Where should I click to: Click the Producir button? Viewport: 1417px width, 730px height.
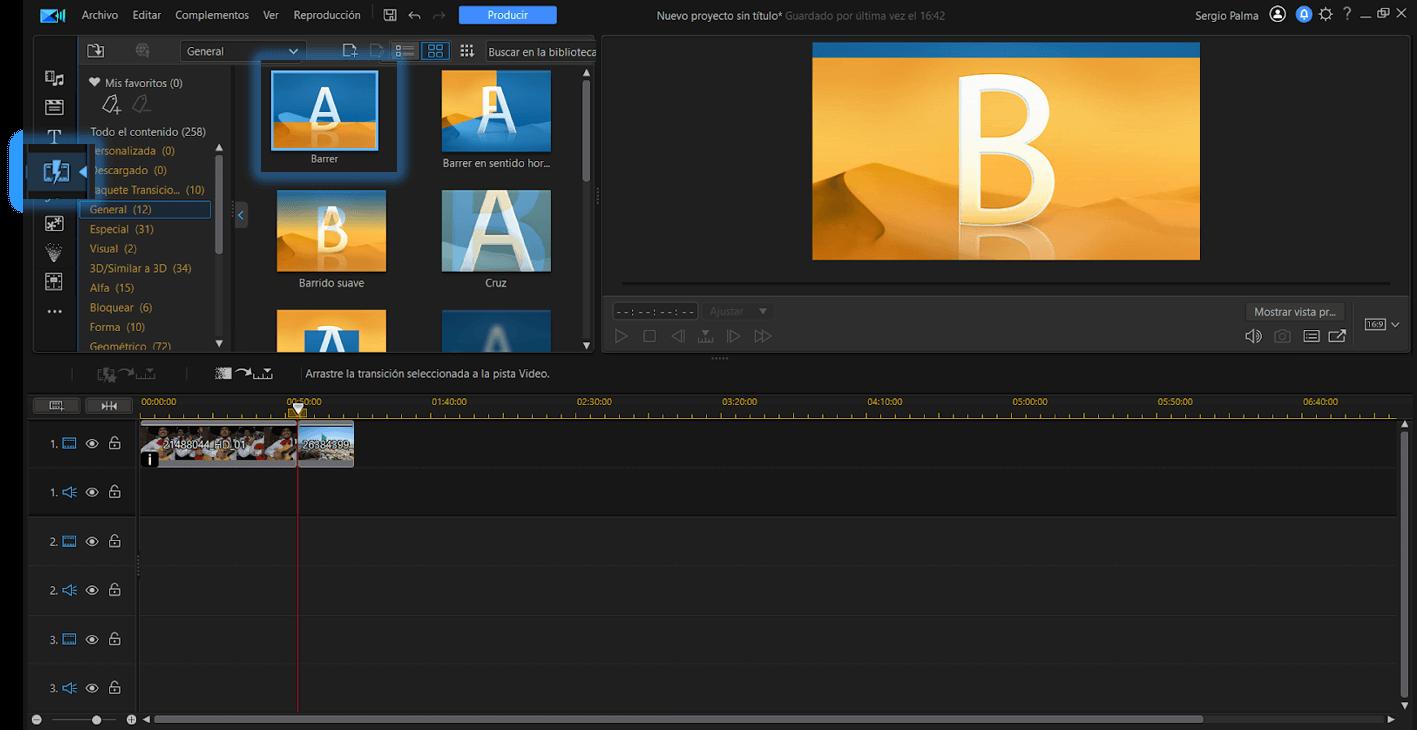tap(508, 15)
